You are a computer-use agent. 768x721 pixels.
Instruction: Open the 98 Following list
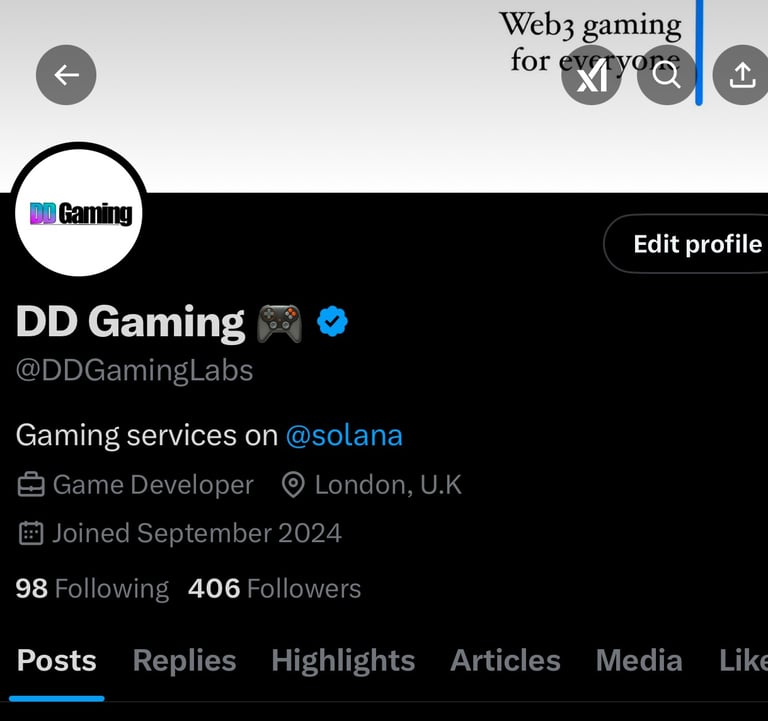point(92,588)
